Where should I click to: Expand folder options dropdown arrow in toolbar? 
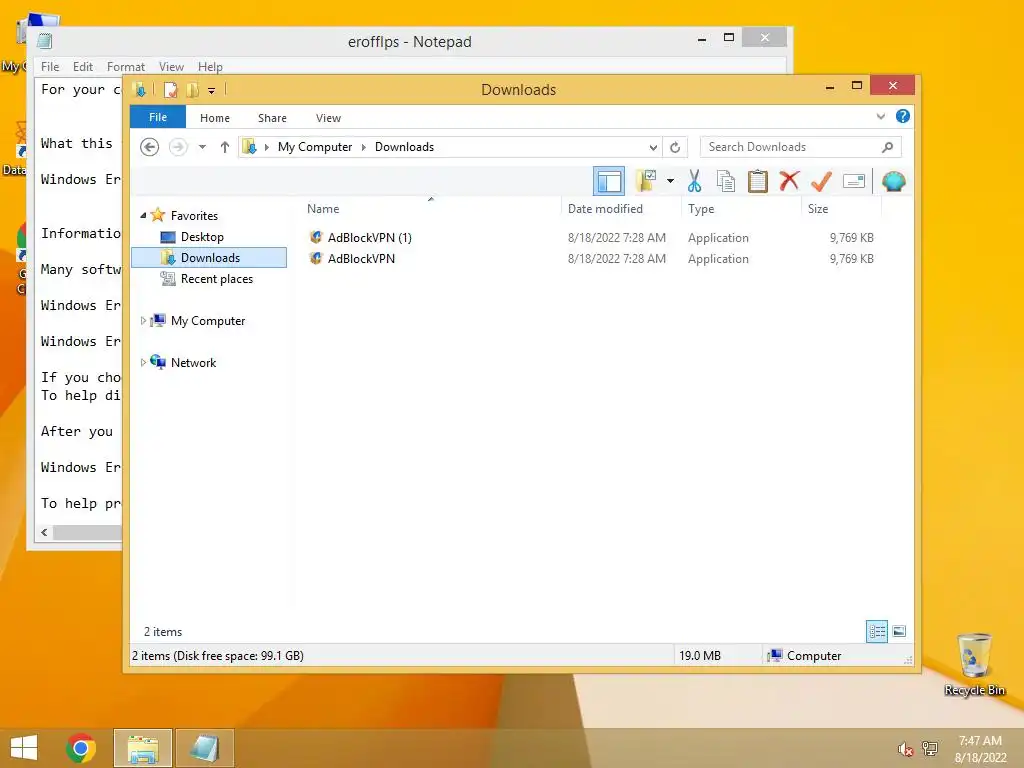coord(670,181)
